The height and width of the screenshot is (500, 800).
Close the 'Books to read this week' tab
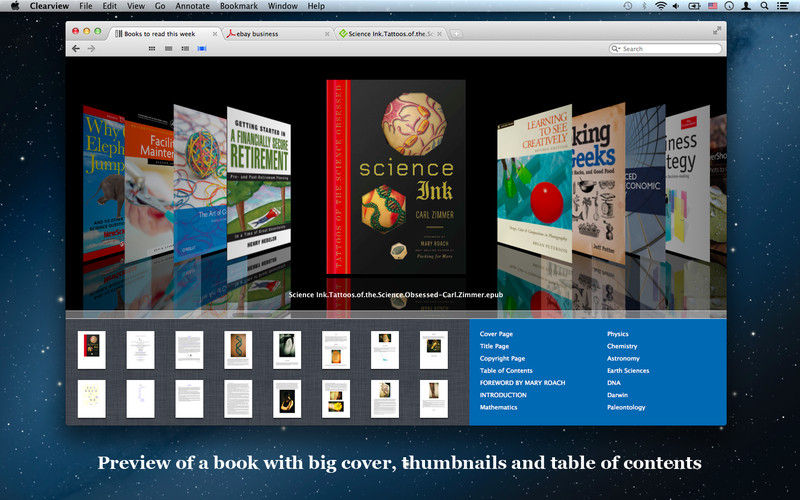[213, 33]
